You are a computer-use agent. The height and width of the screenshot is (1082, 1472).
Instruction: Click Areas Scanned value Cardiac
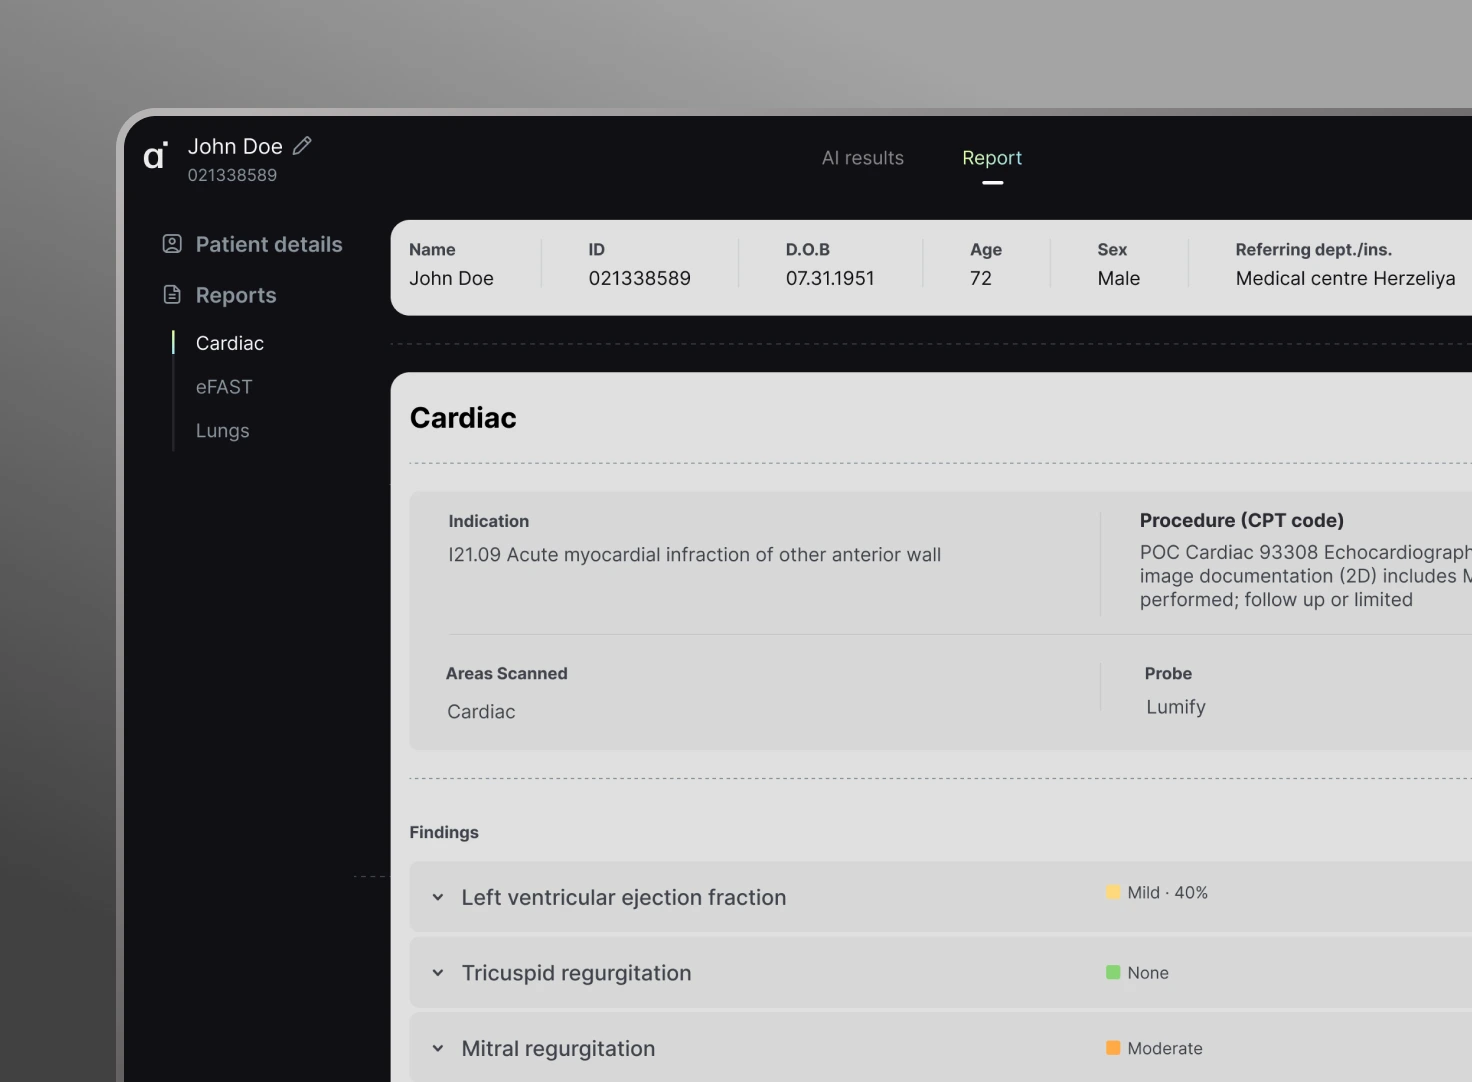coord(481,712)
